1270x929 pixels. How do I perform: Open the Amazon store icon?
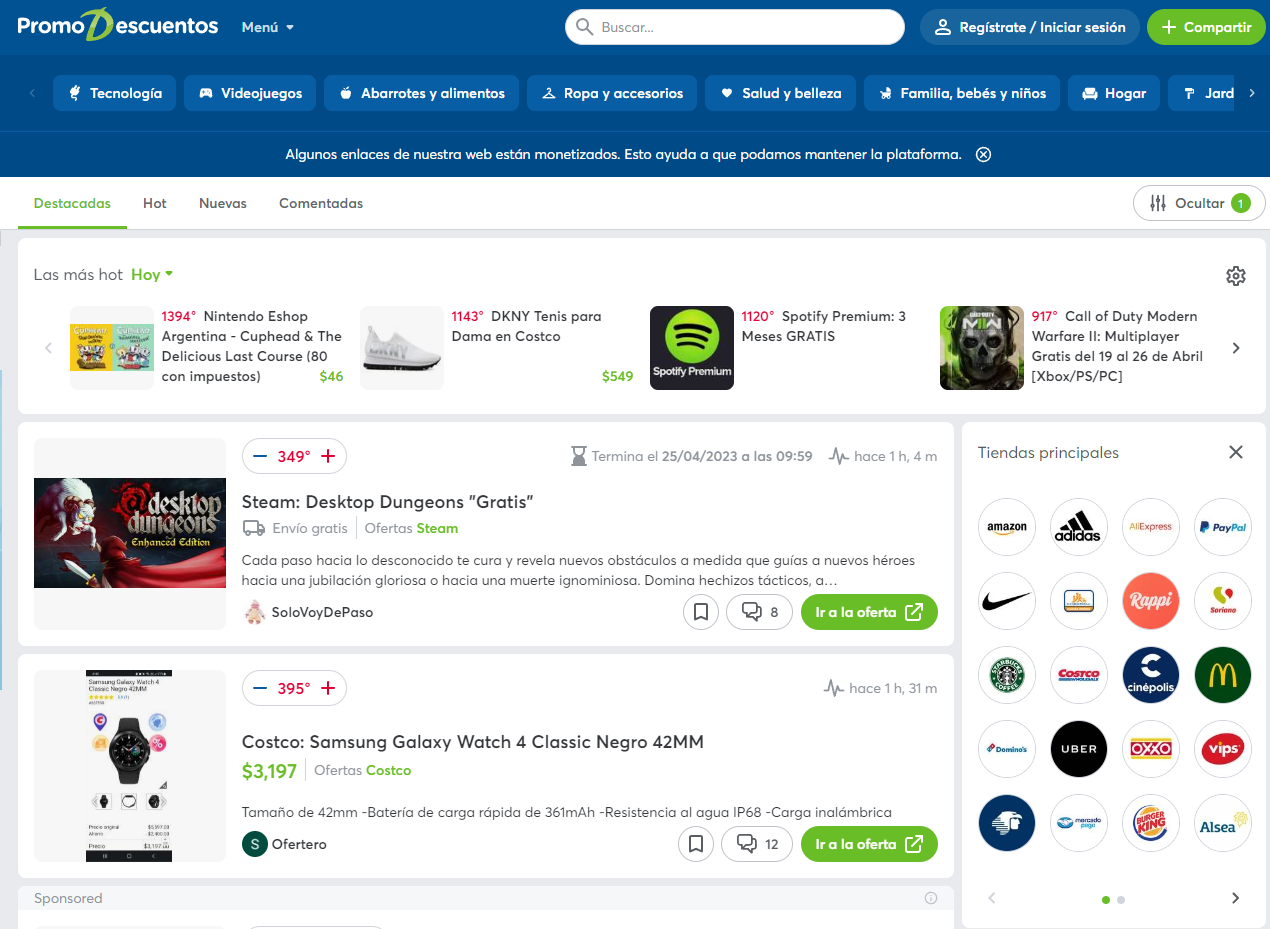coord(1006,527)
